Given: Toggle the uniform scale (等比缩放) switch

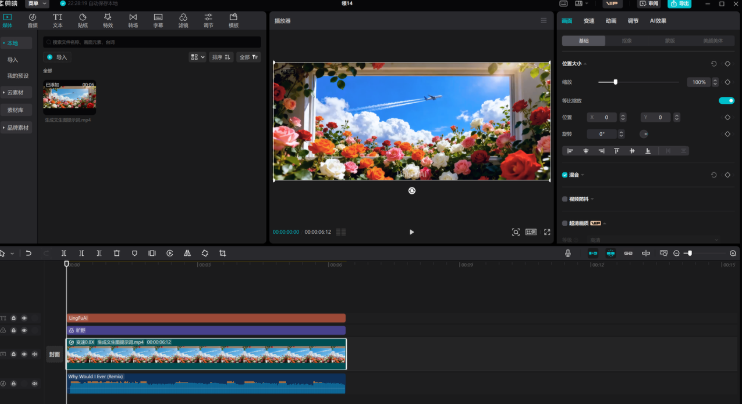Looking at the screenshot, I should tap(726, 100).
